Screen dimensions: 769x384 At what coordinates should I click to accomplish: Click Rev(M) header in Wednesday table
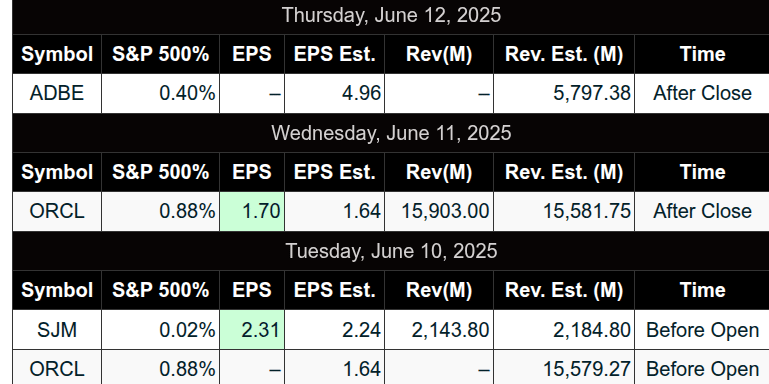[x=439, y=172]
